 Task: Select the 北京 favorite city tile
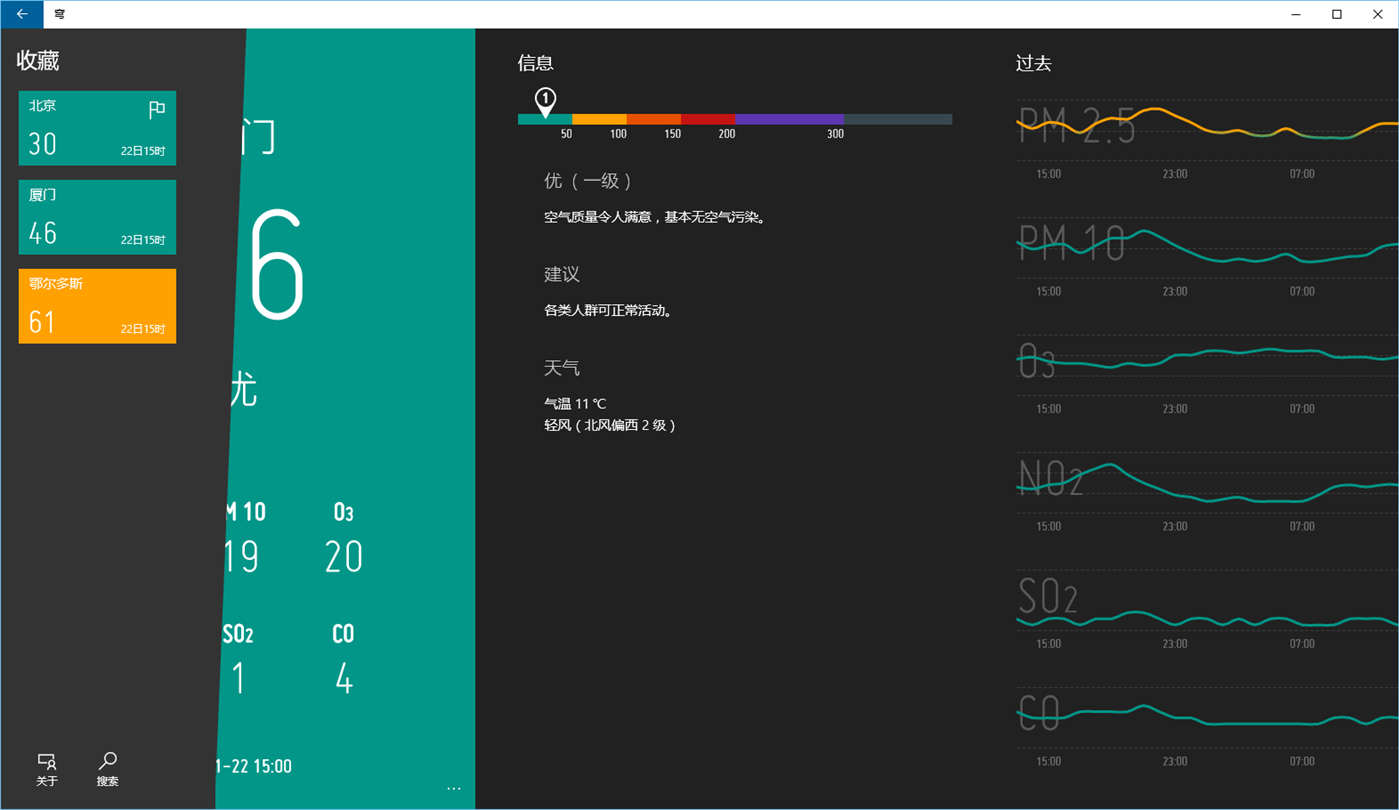pos(97,128)
